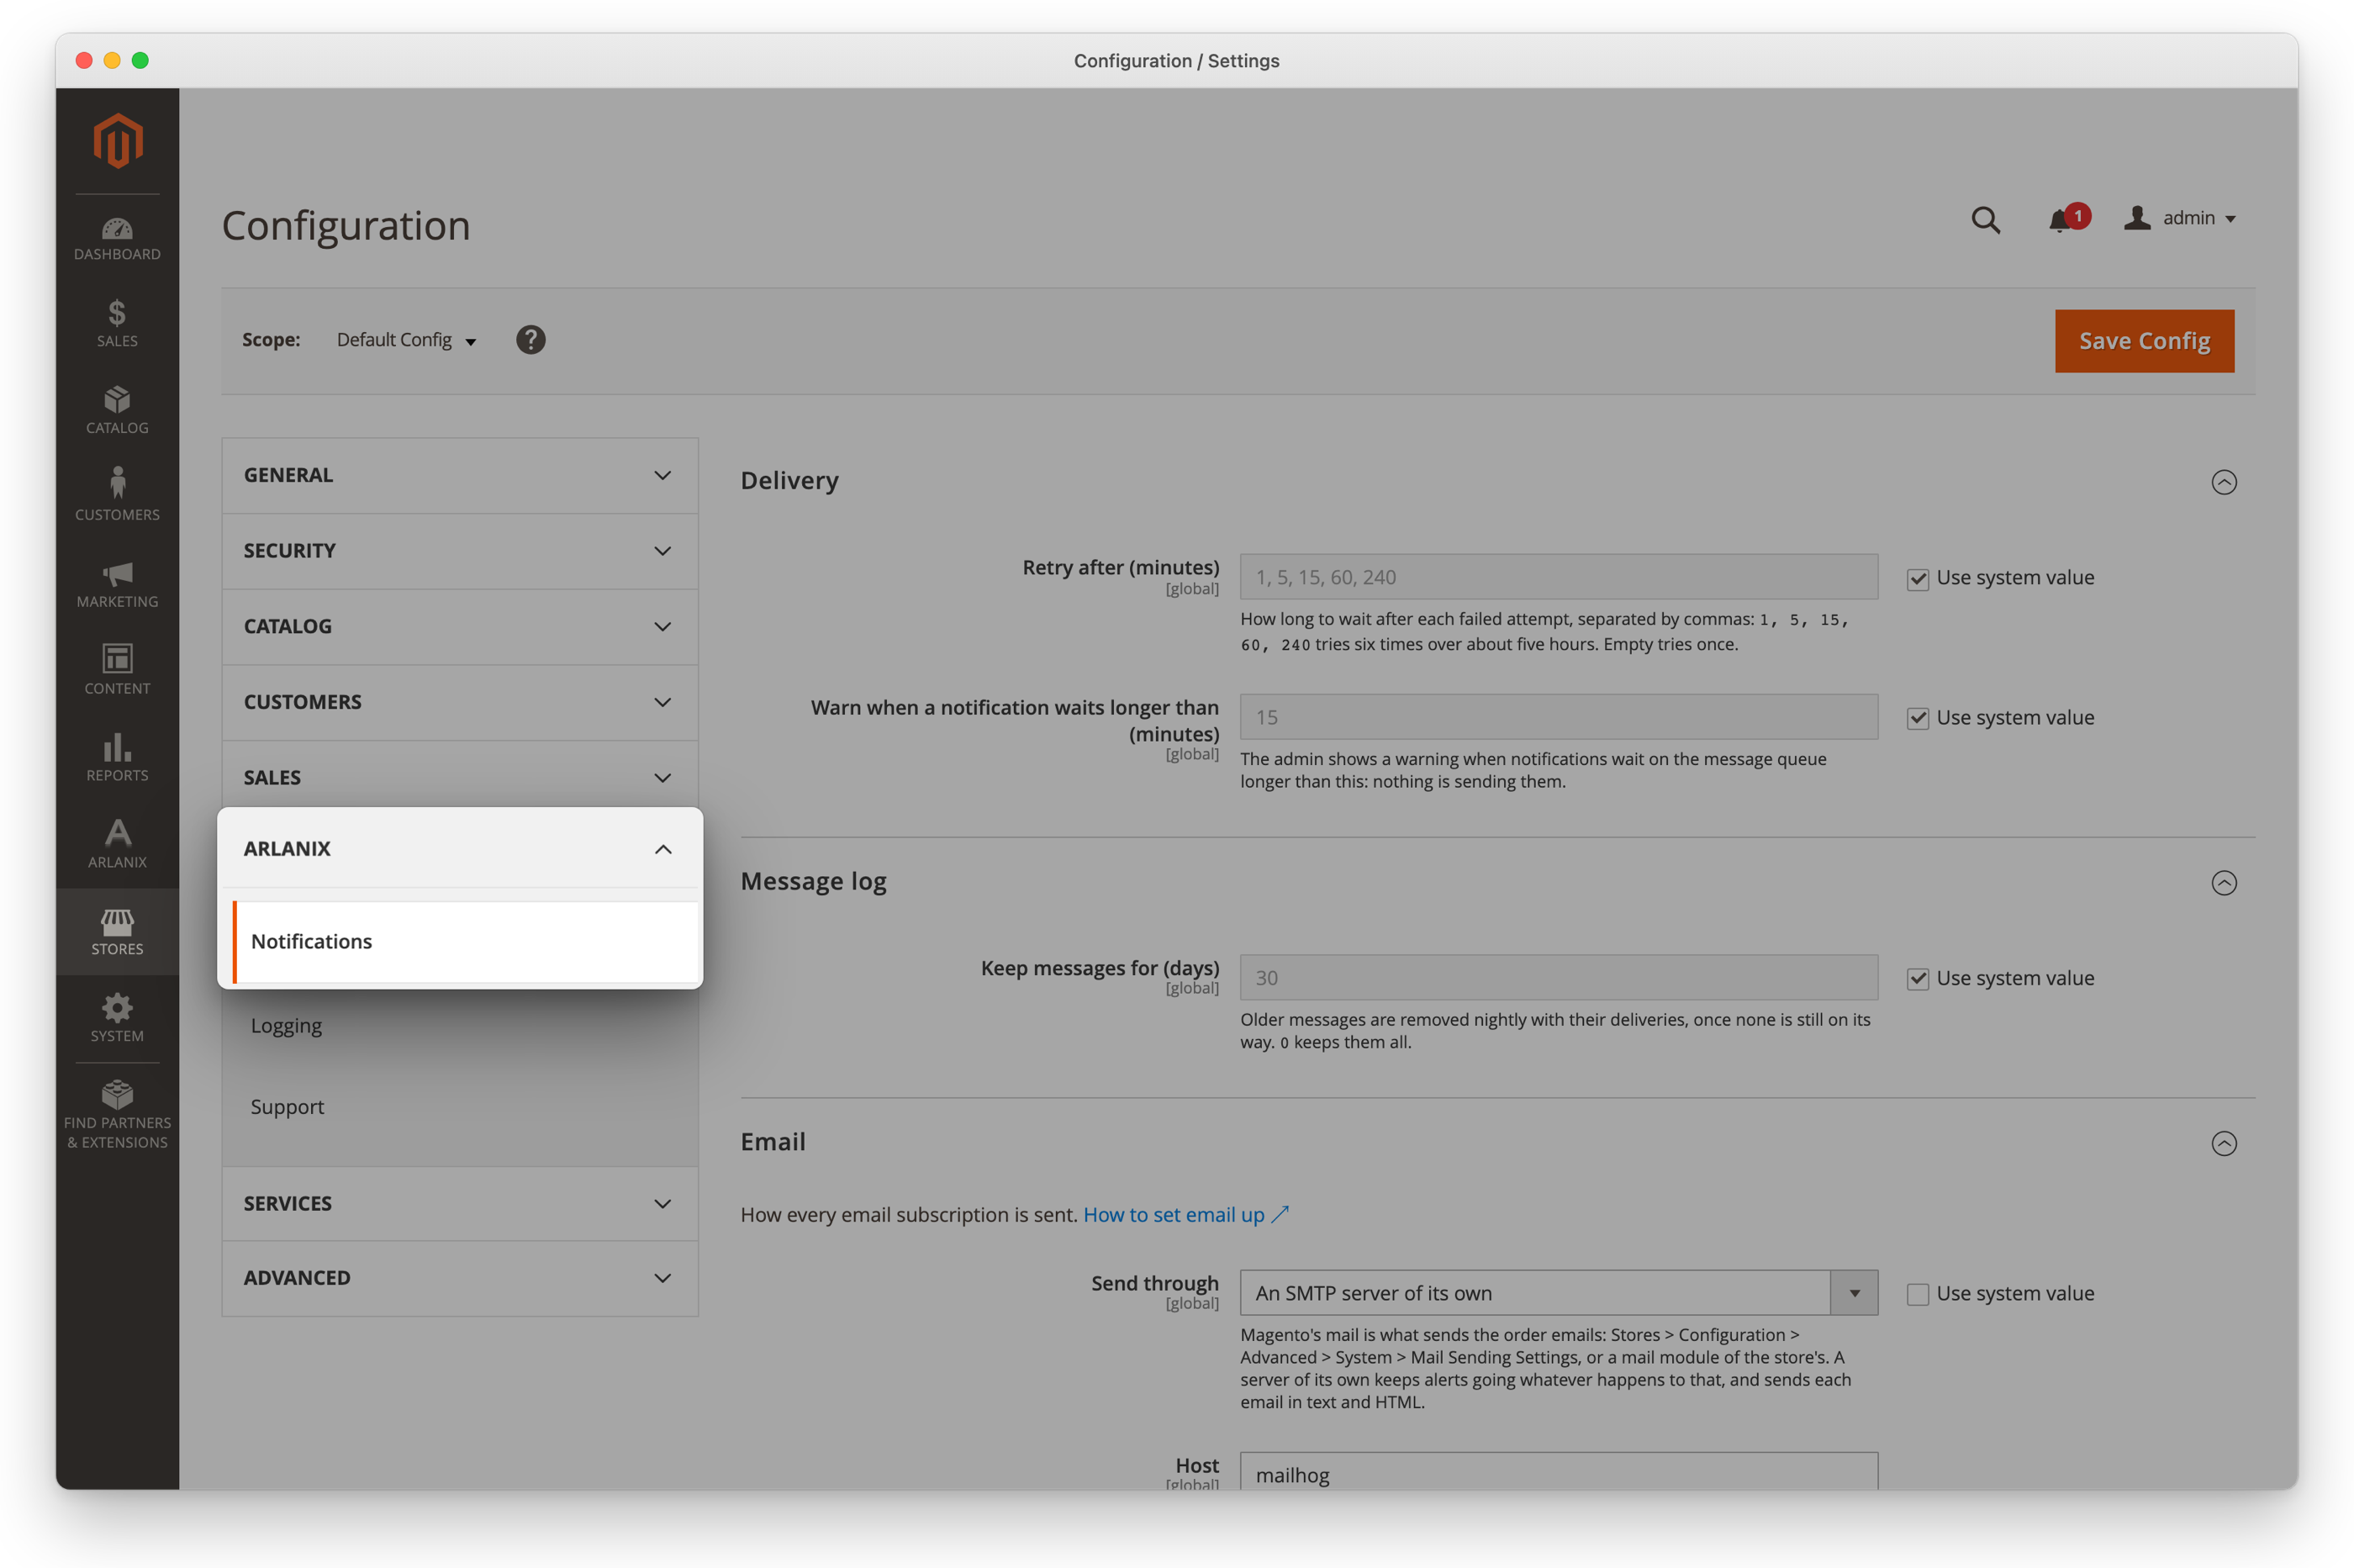Expand the SECURITY config group

[460, 551]
